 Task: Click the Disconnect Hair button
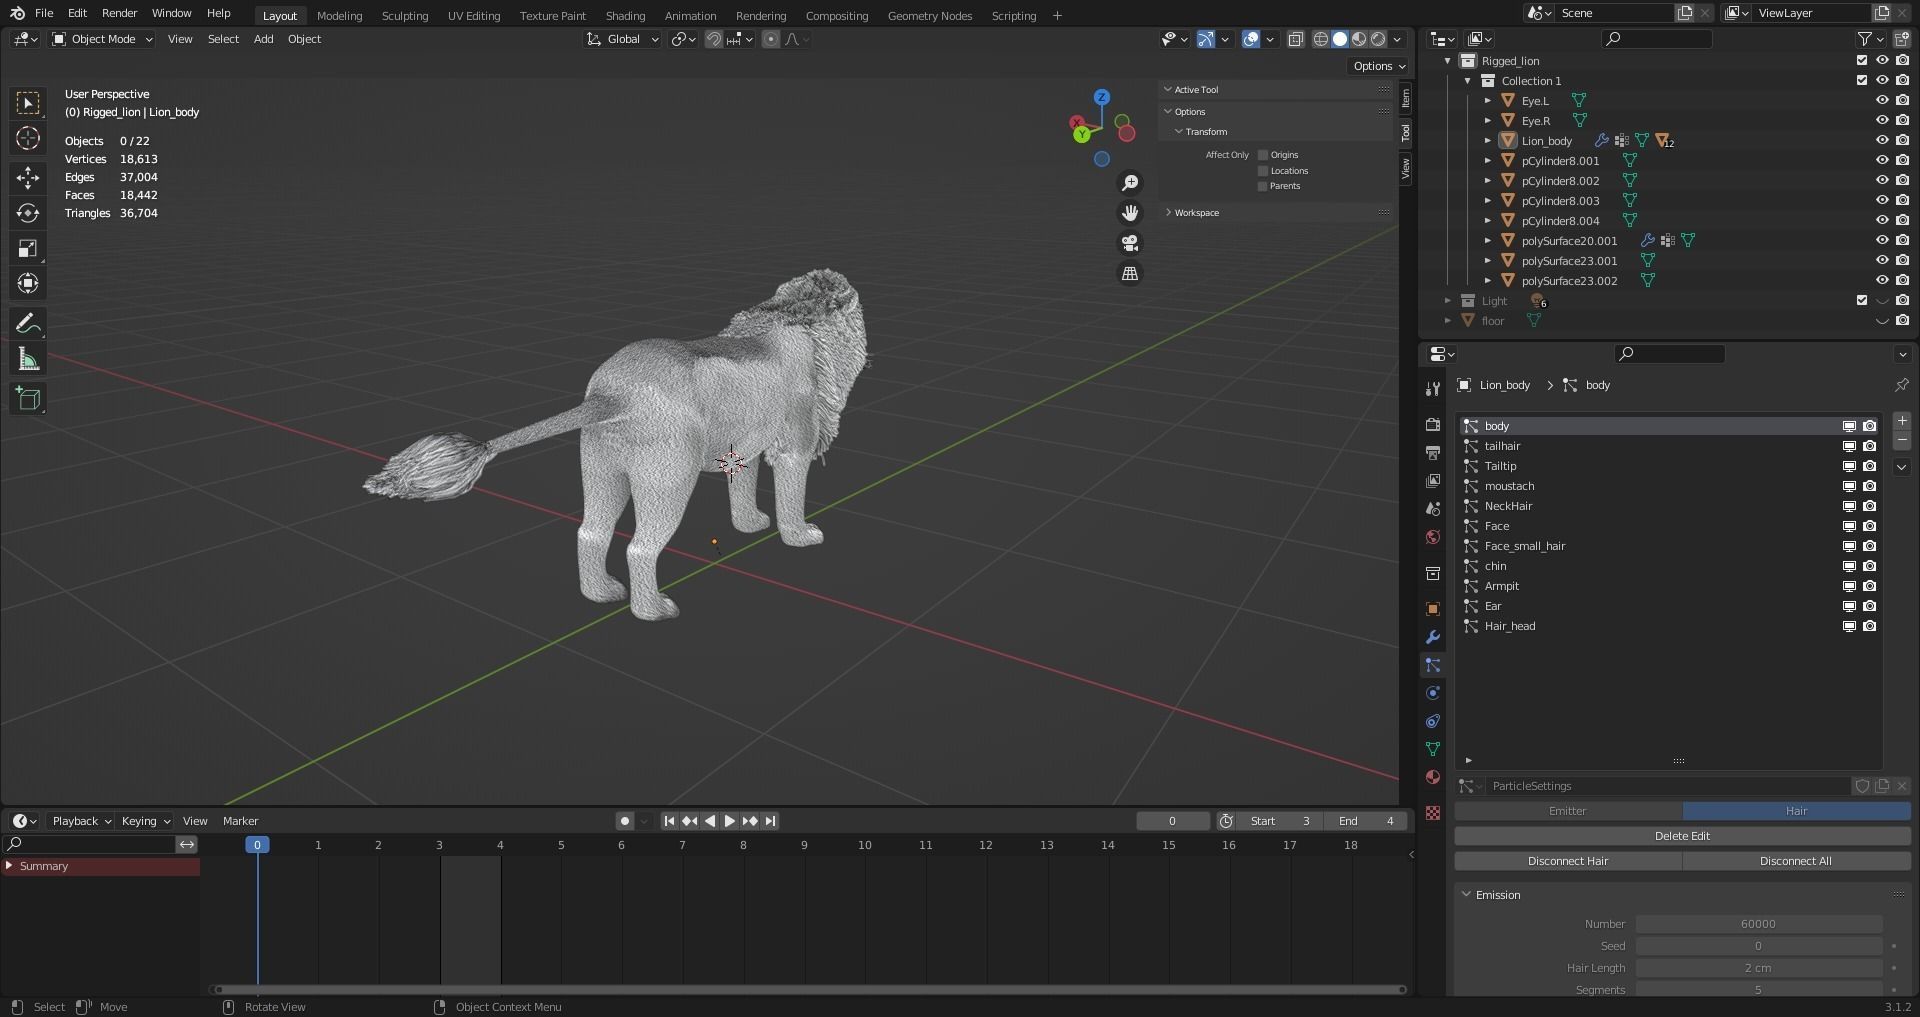tap(1568, 861)
